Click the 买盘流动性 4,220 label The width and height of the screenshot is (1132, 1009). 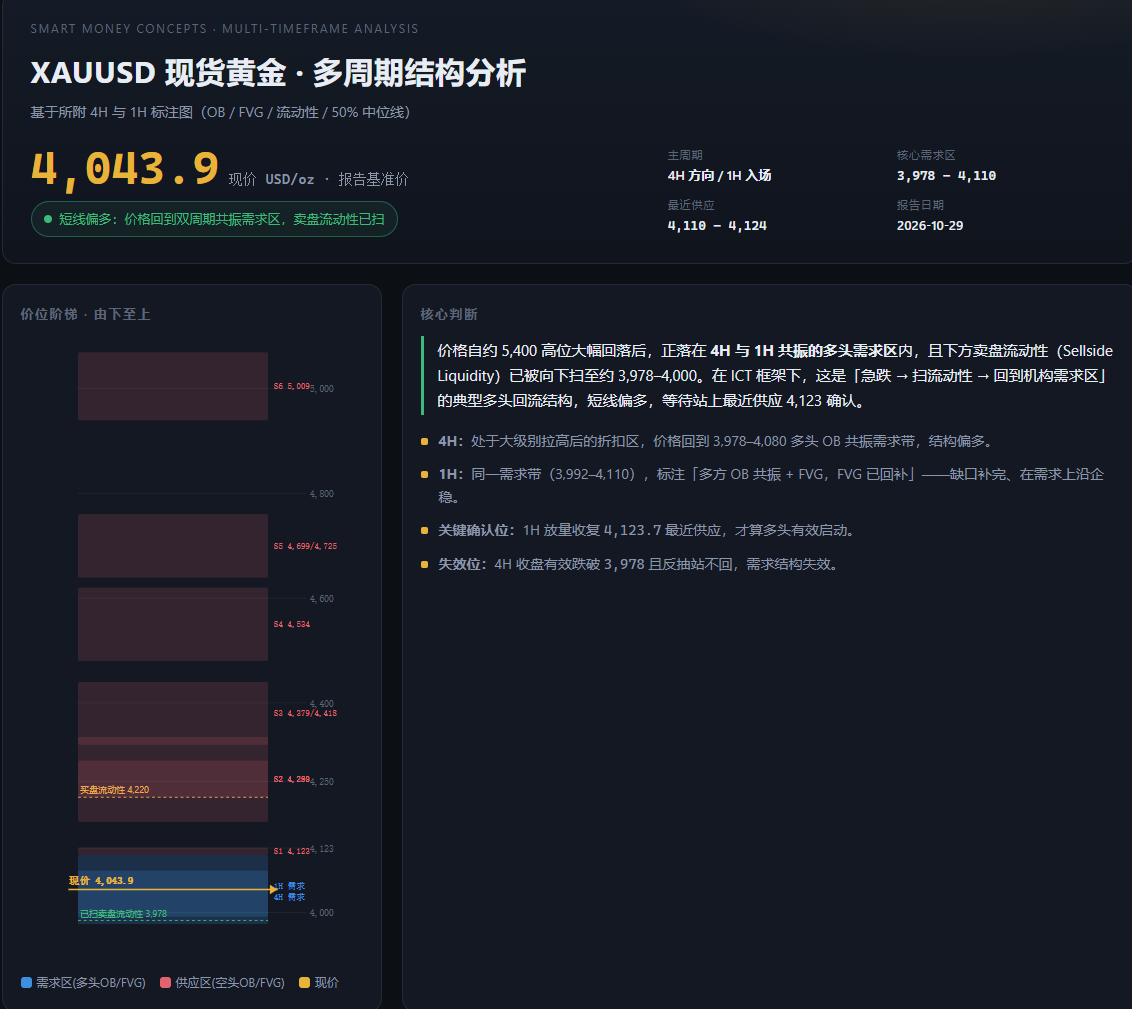point(115,790)
